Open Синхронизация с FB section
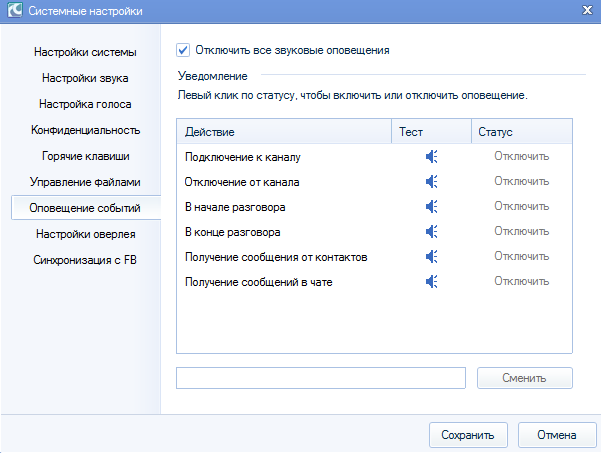Screen dimensions: 601x453 (x=85, y=260)
